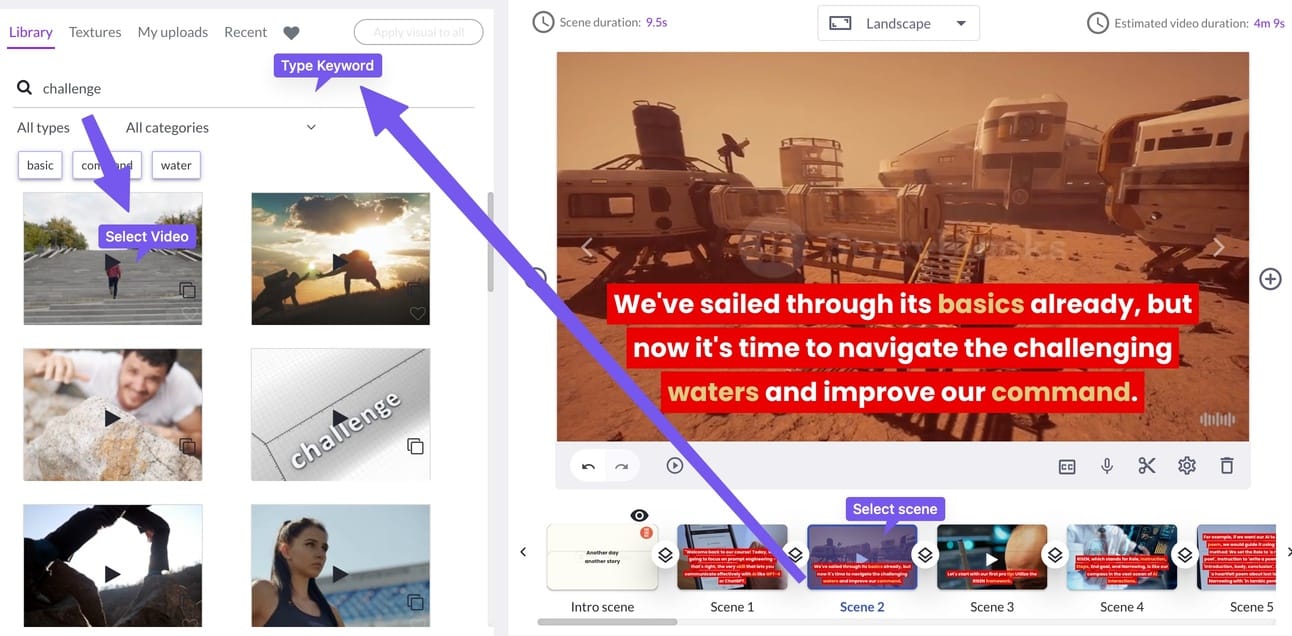Add new scene with plus icon
This screenshot has height=636, width=1292.
(1270, 279)
